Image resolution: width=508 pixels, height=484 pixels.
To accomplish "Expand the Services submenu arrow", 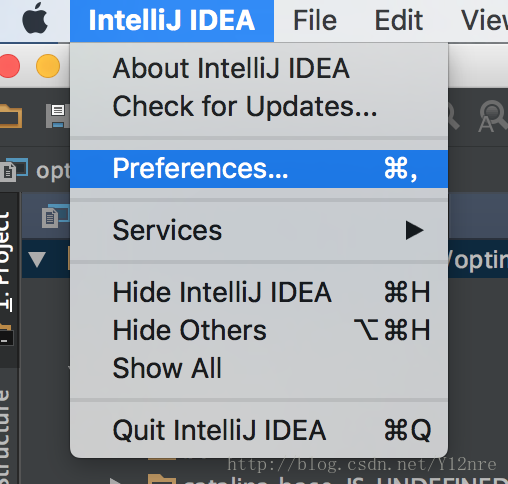I will (x=414, y=230).
